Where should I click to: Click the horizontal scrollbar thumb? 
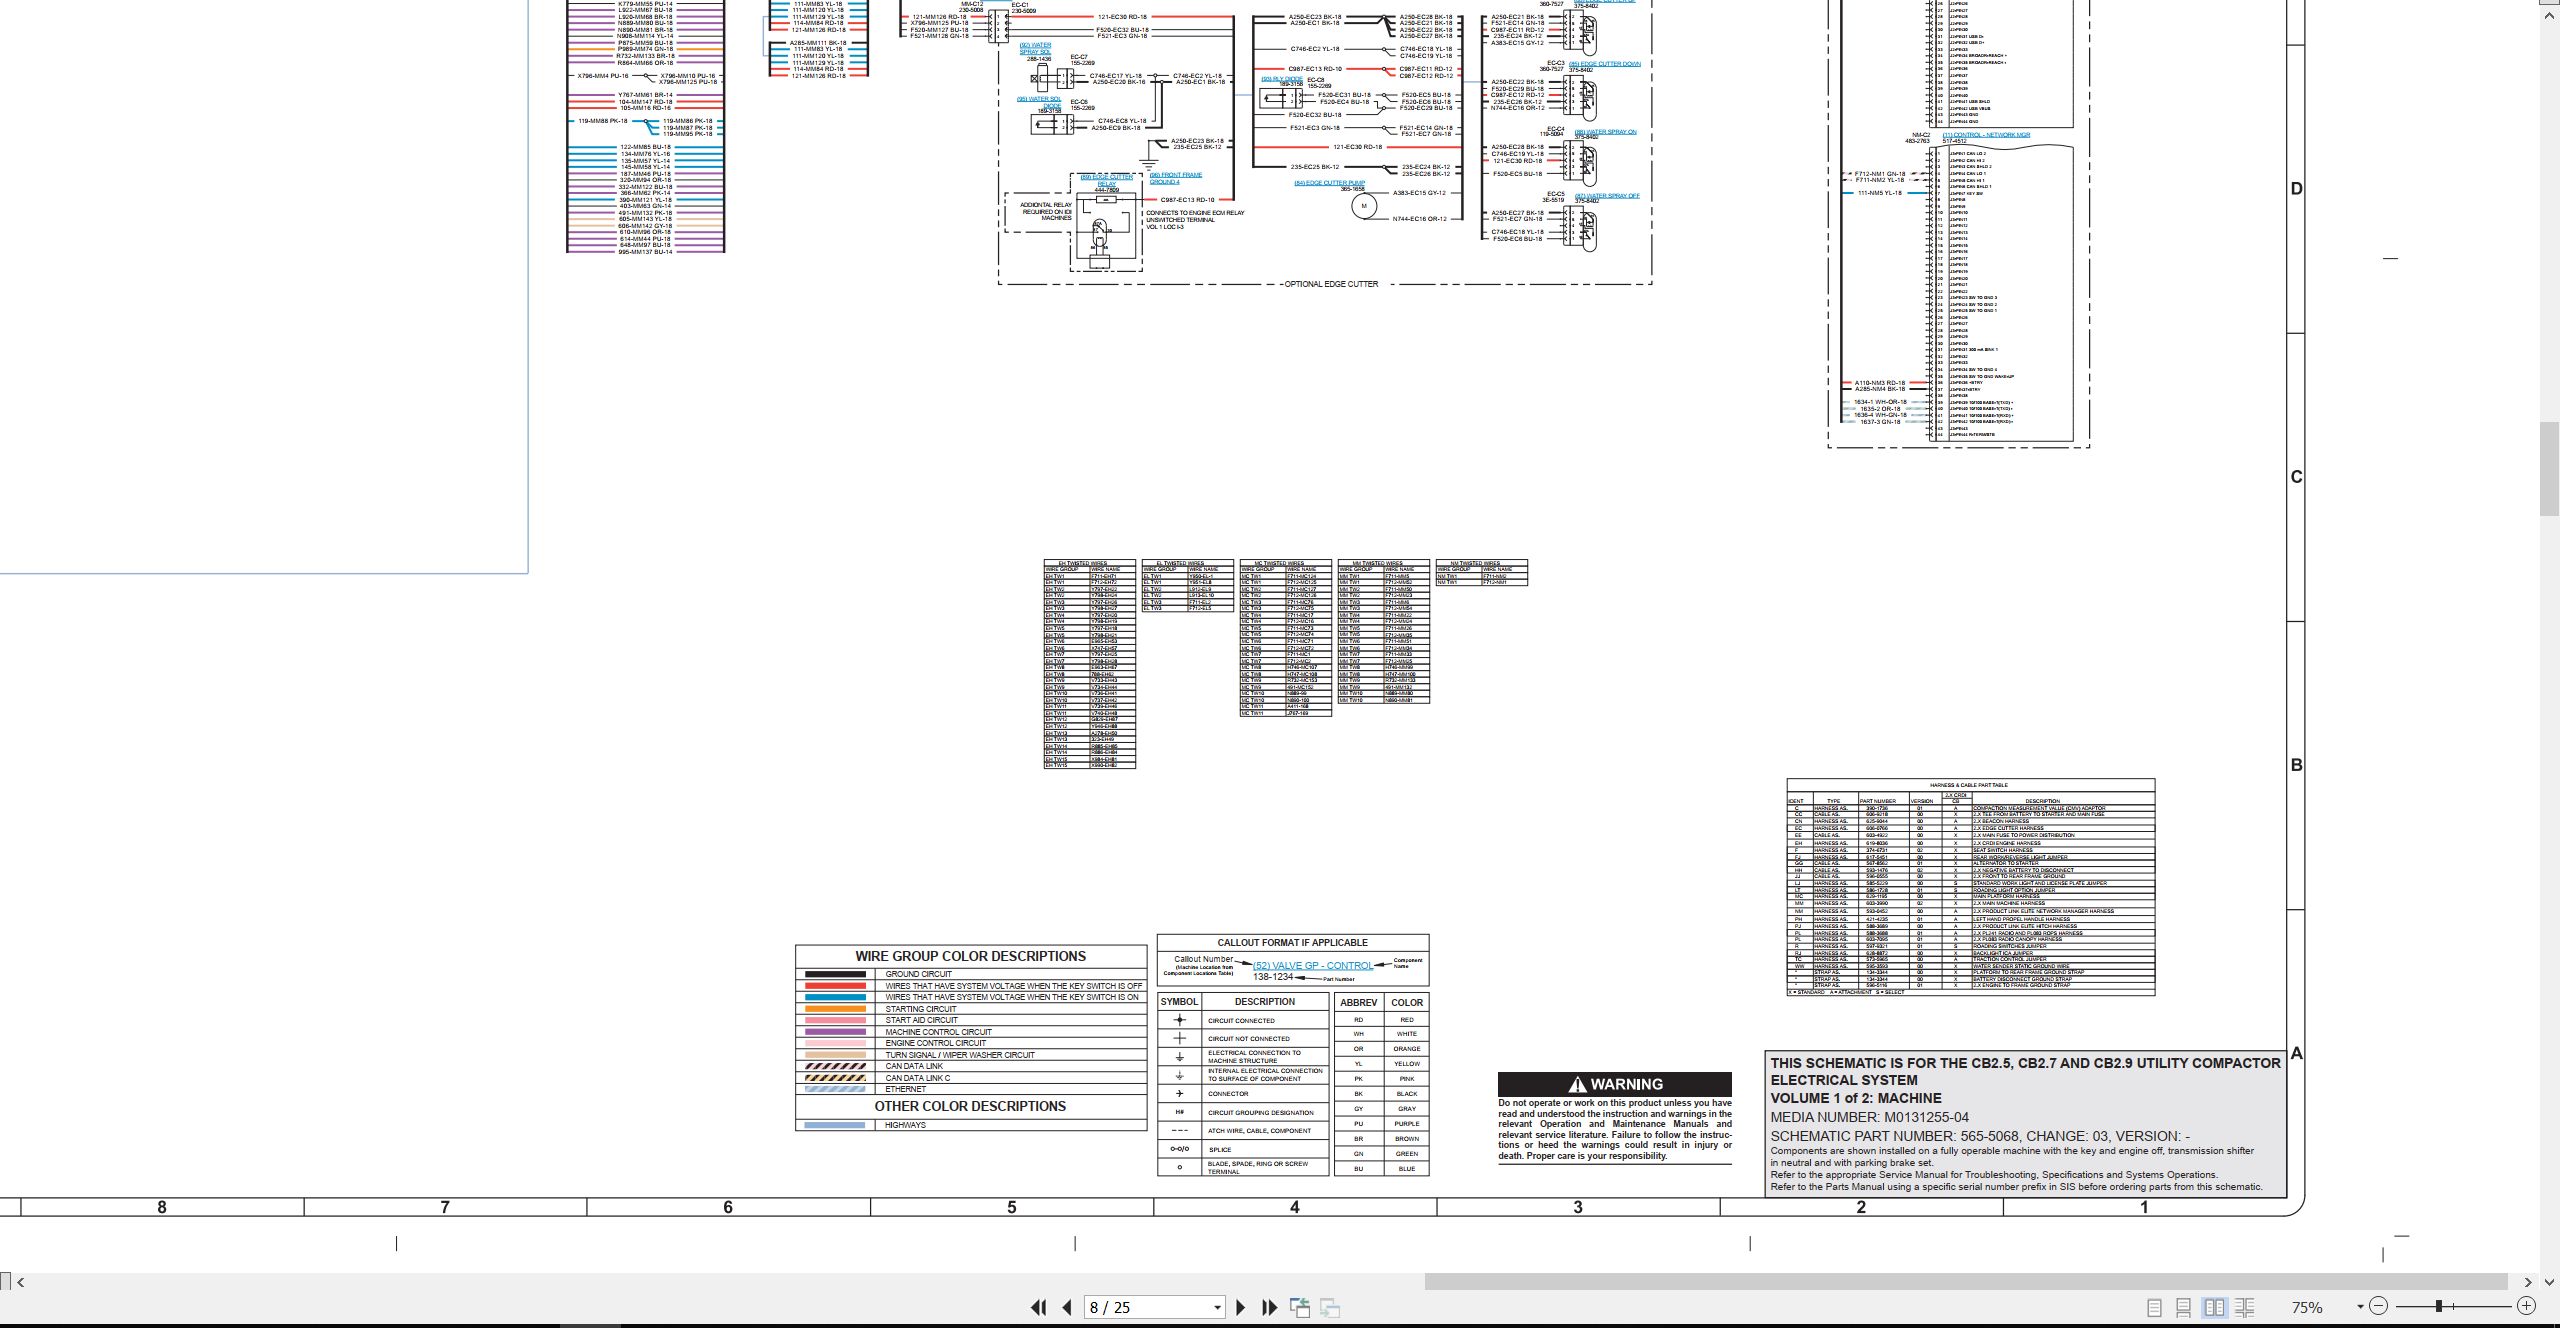tap(1965, 1282)
